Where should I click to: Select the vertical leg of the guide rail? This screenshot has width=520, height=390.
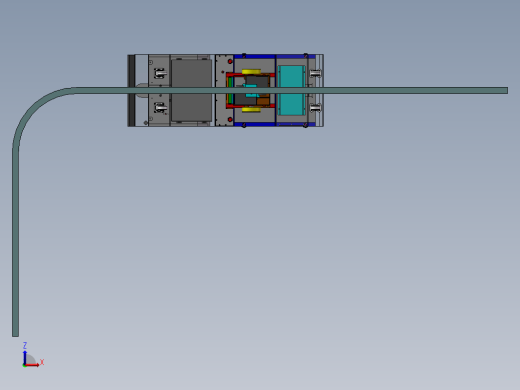click(15, 243)
